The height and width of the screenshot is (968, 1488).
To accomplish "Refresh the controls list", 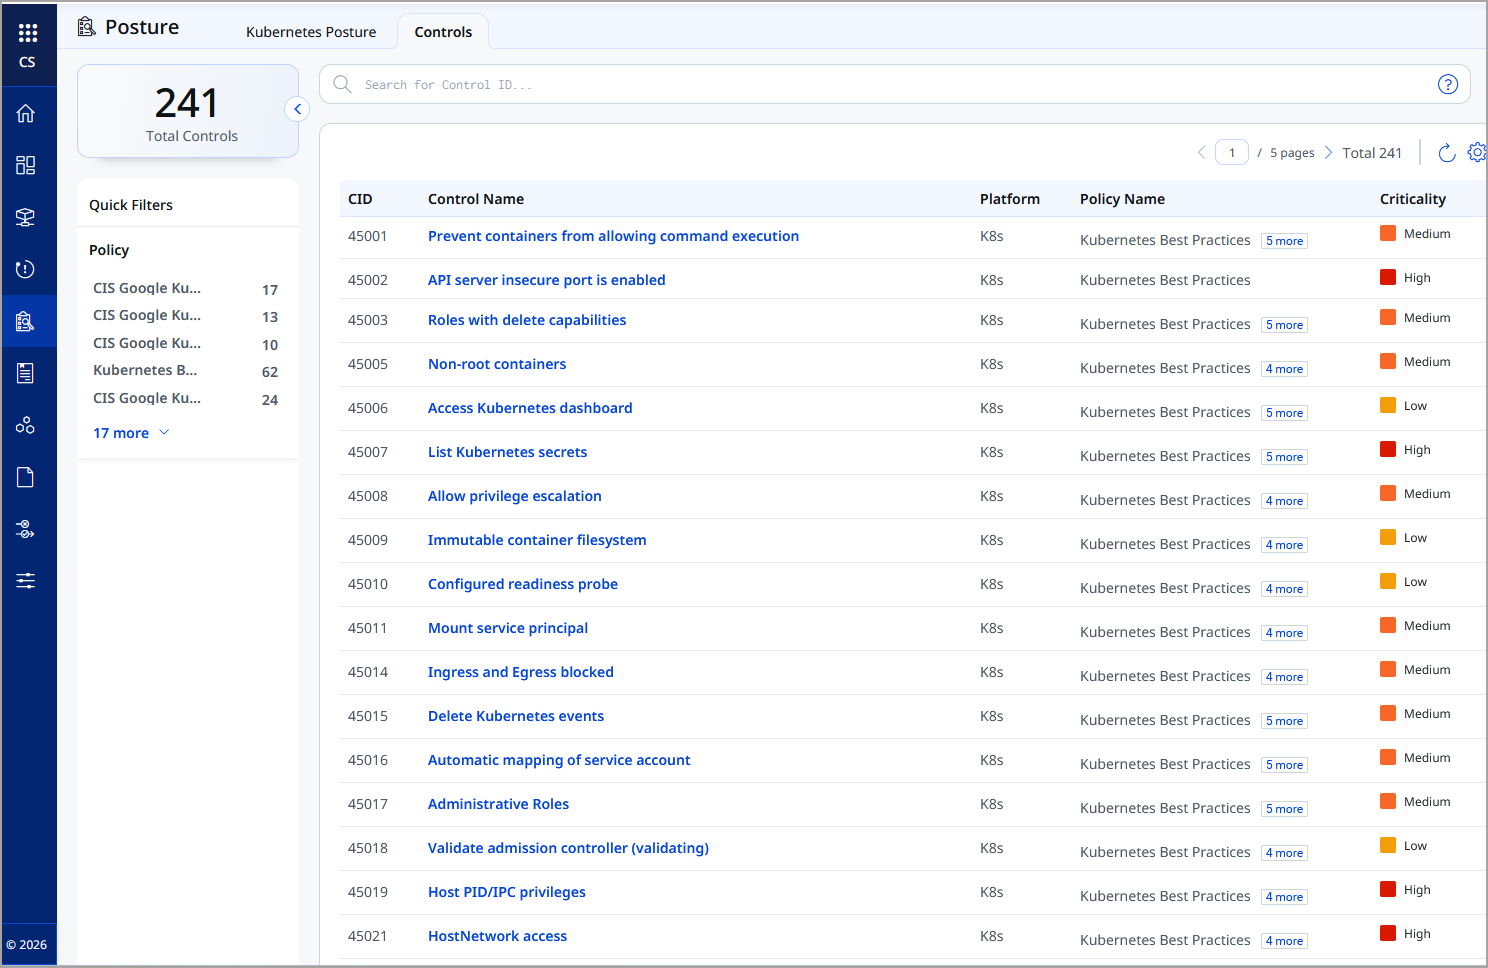I will pos(1446,152).
